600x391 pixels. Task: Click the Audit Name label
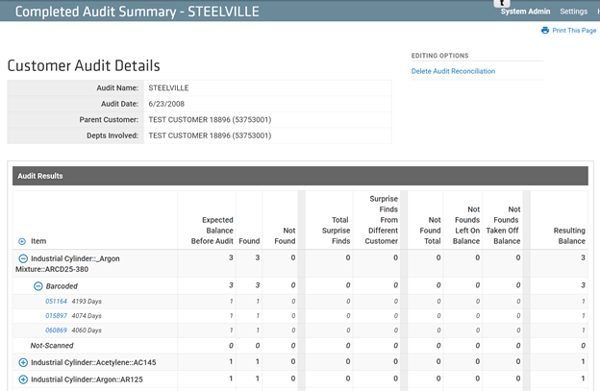pos(117,88)
